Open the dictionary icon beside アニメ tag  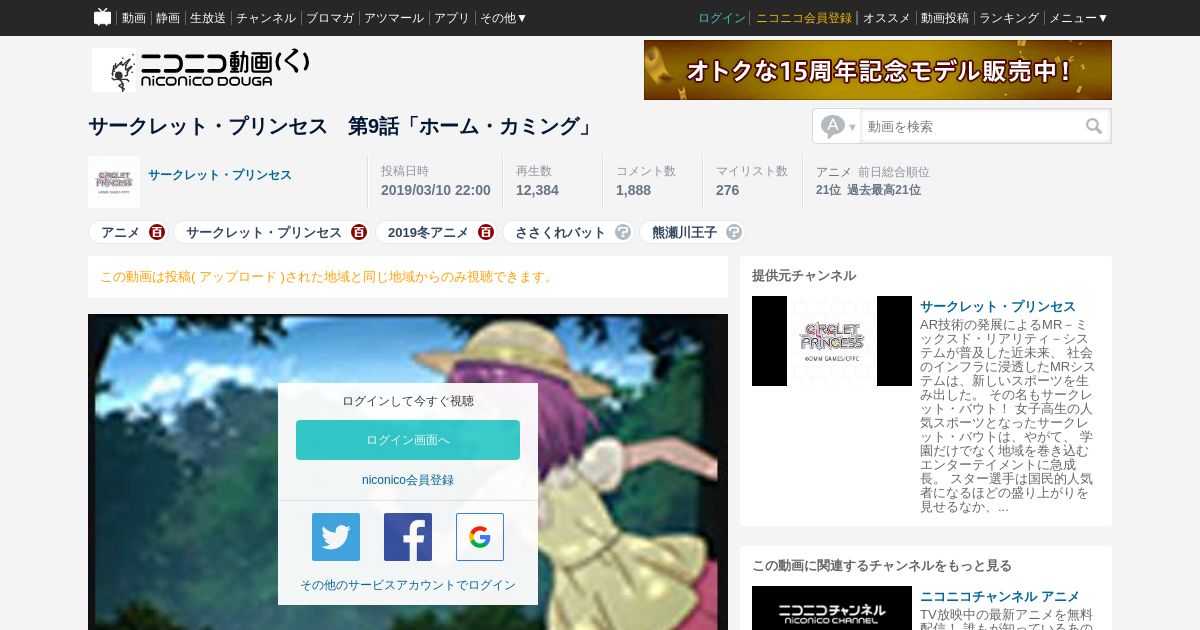[157, 232]
